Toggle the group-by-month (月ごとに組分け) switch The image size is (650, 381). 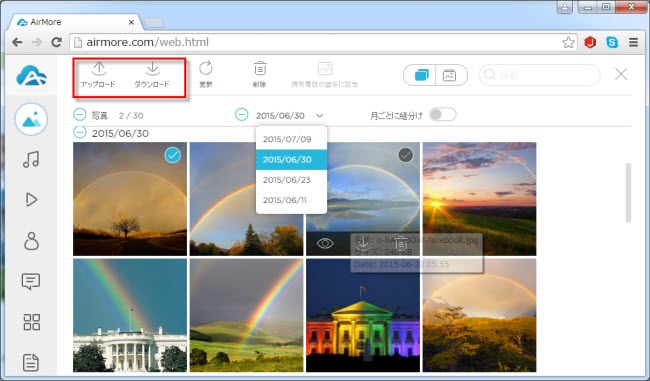pyautogui.click(x=443, y=114)
